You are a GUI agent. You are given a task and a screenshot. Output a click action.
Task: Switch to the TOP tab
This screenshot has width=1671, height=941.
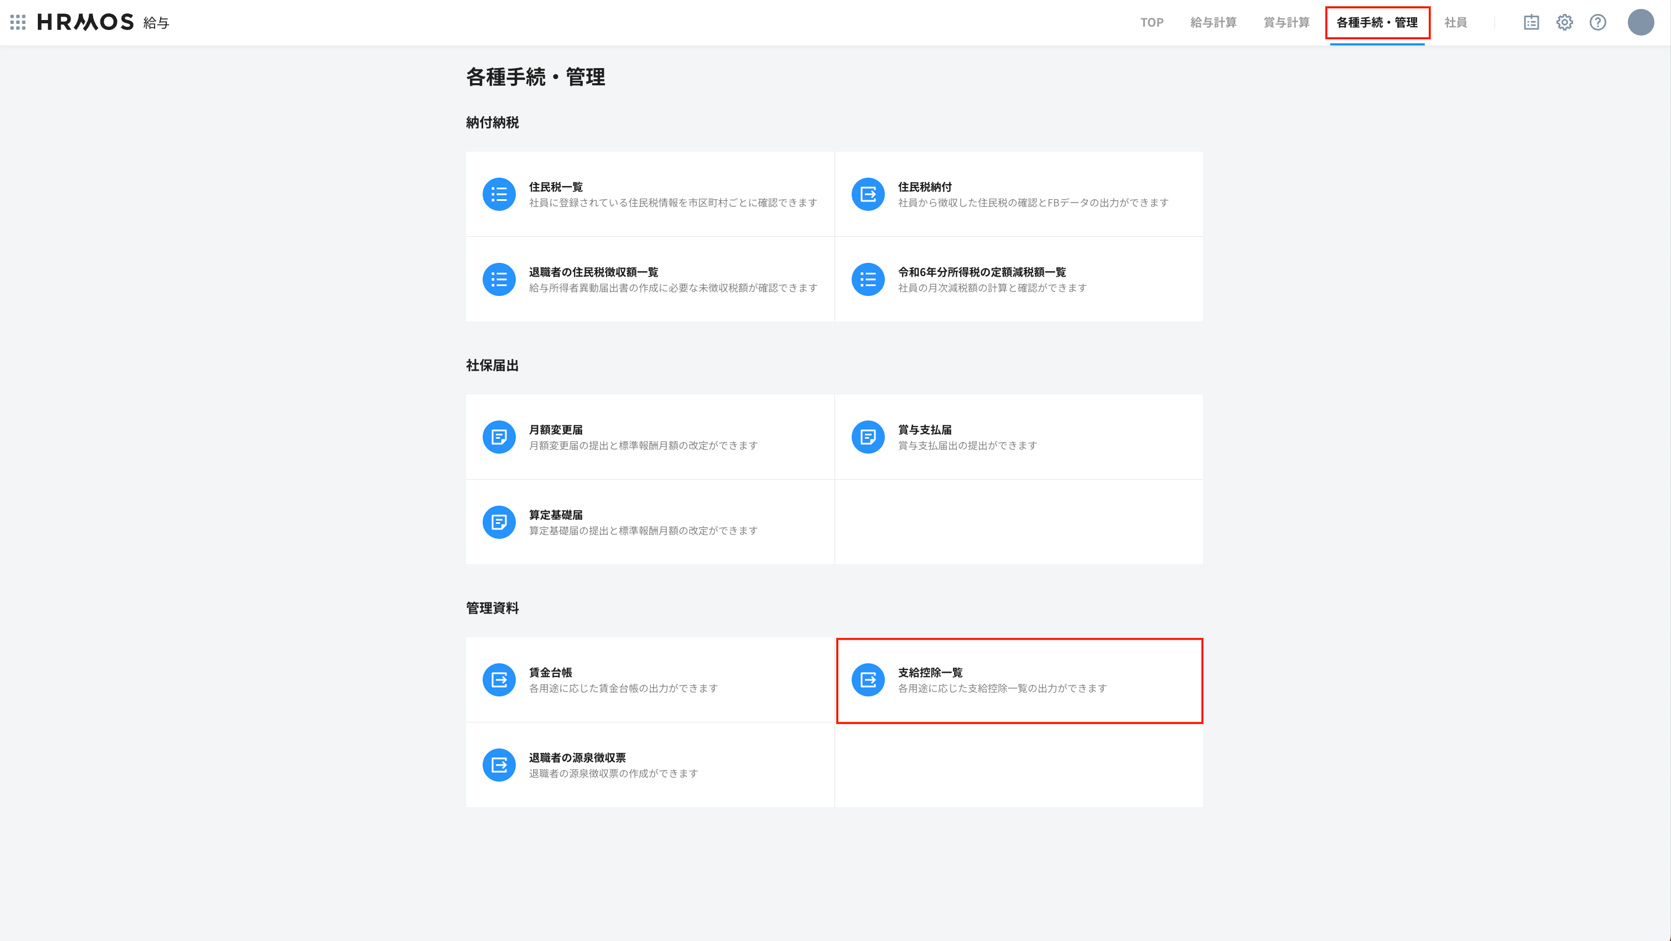tap(1151, 22)
